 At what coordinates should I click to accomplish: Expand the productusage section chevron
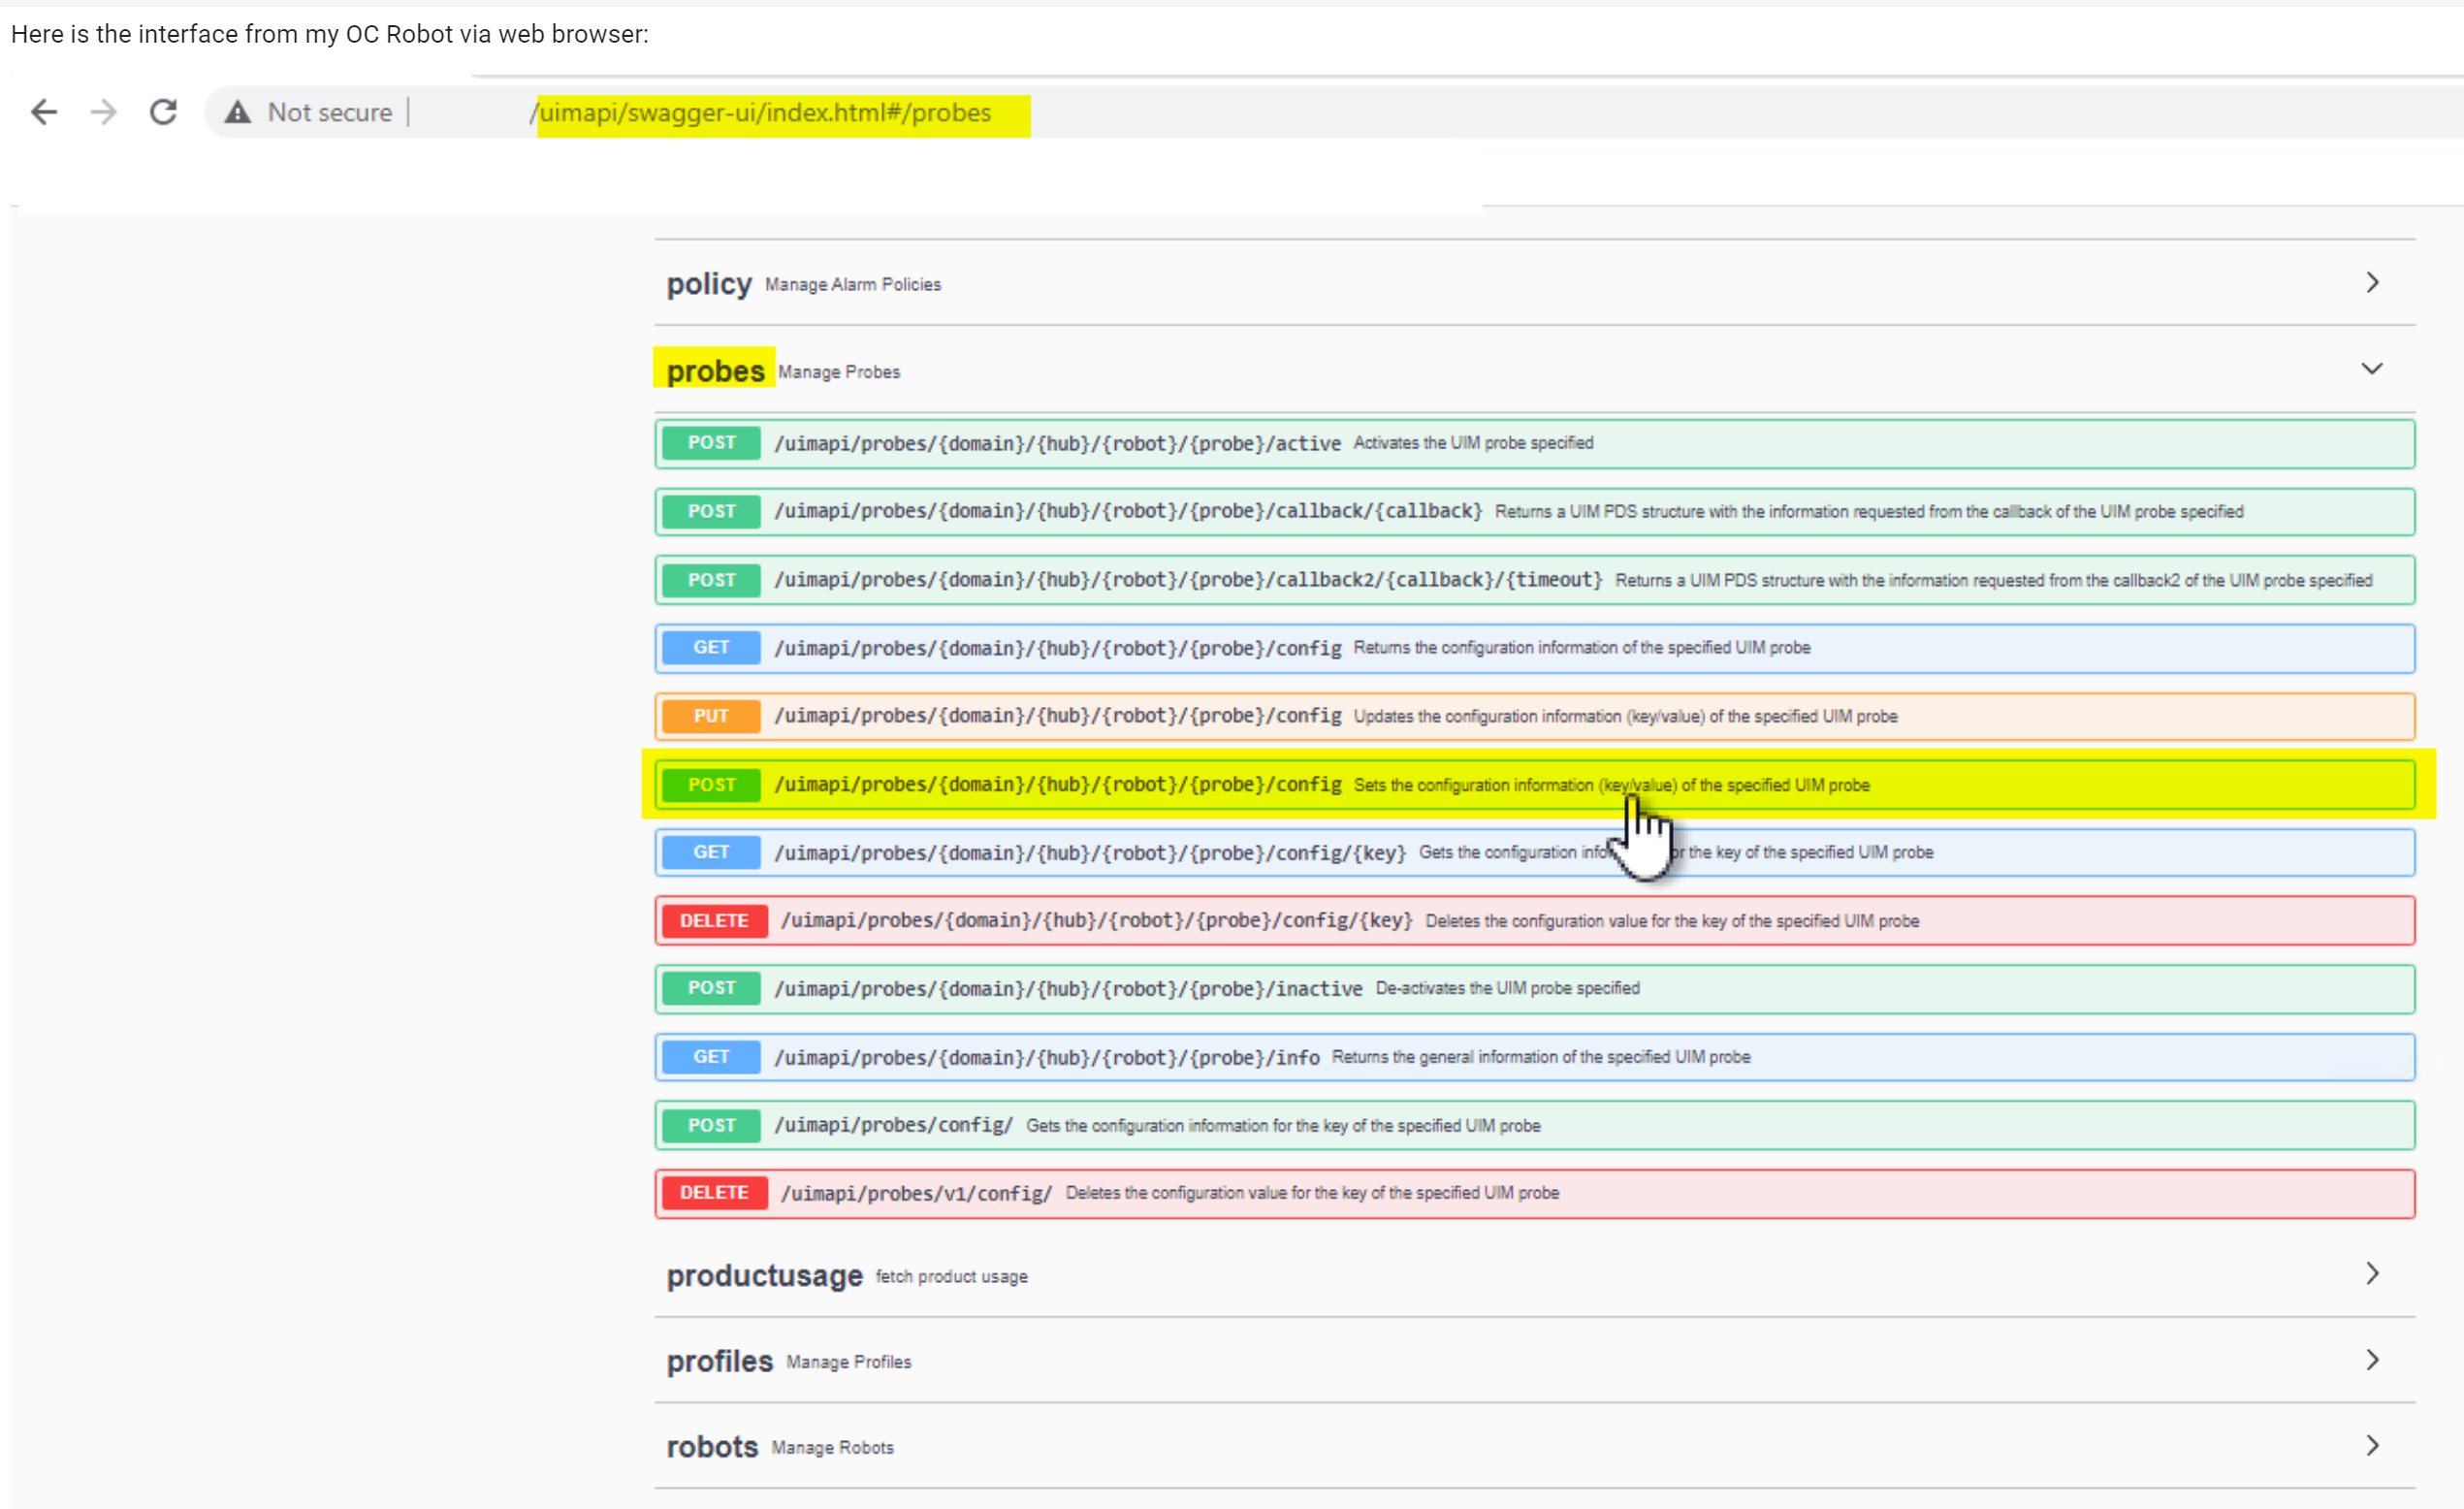[2371, 1273]
